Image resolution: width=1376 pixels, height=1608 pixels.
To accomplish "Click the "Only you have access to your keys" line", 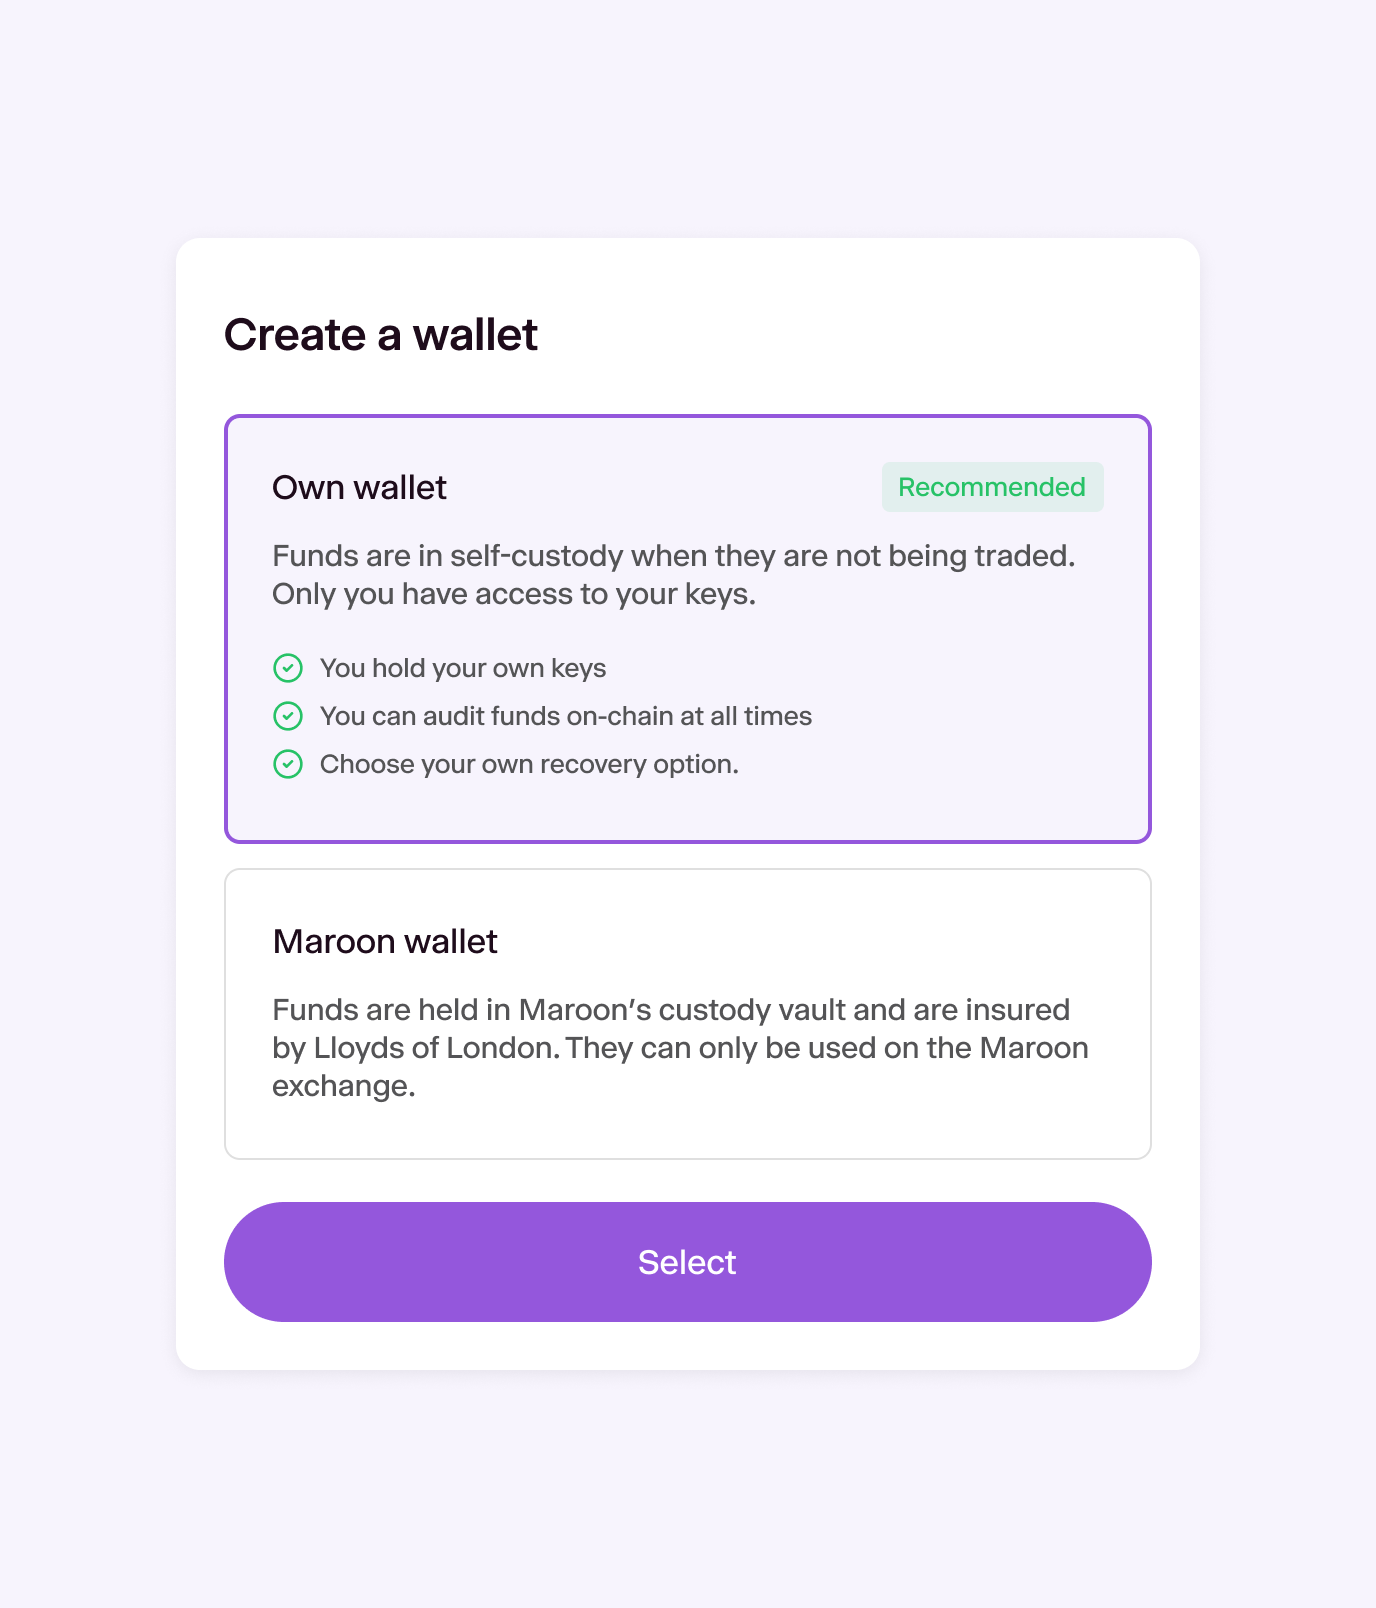I will [514, 594].
